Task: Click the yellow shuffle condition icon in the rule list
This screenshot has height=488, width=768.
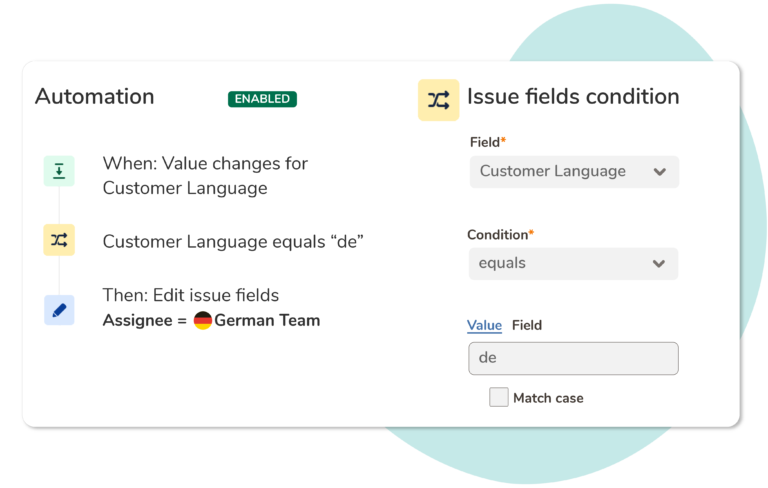Action: 59,241
